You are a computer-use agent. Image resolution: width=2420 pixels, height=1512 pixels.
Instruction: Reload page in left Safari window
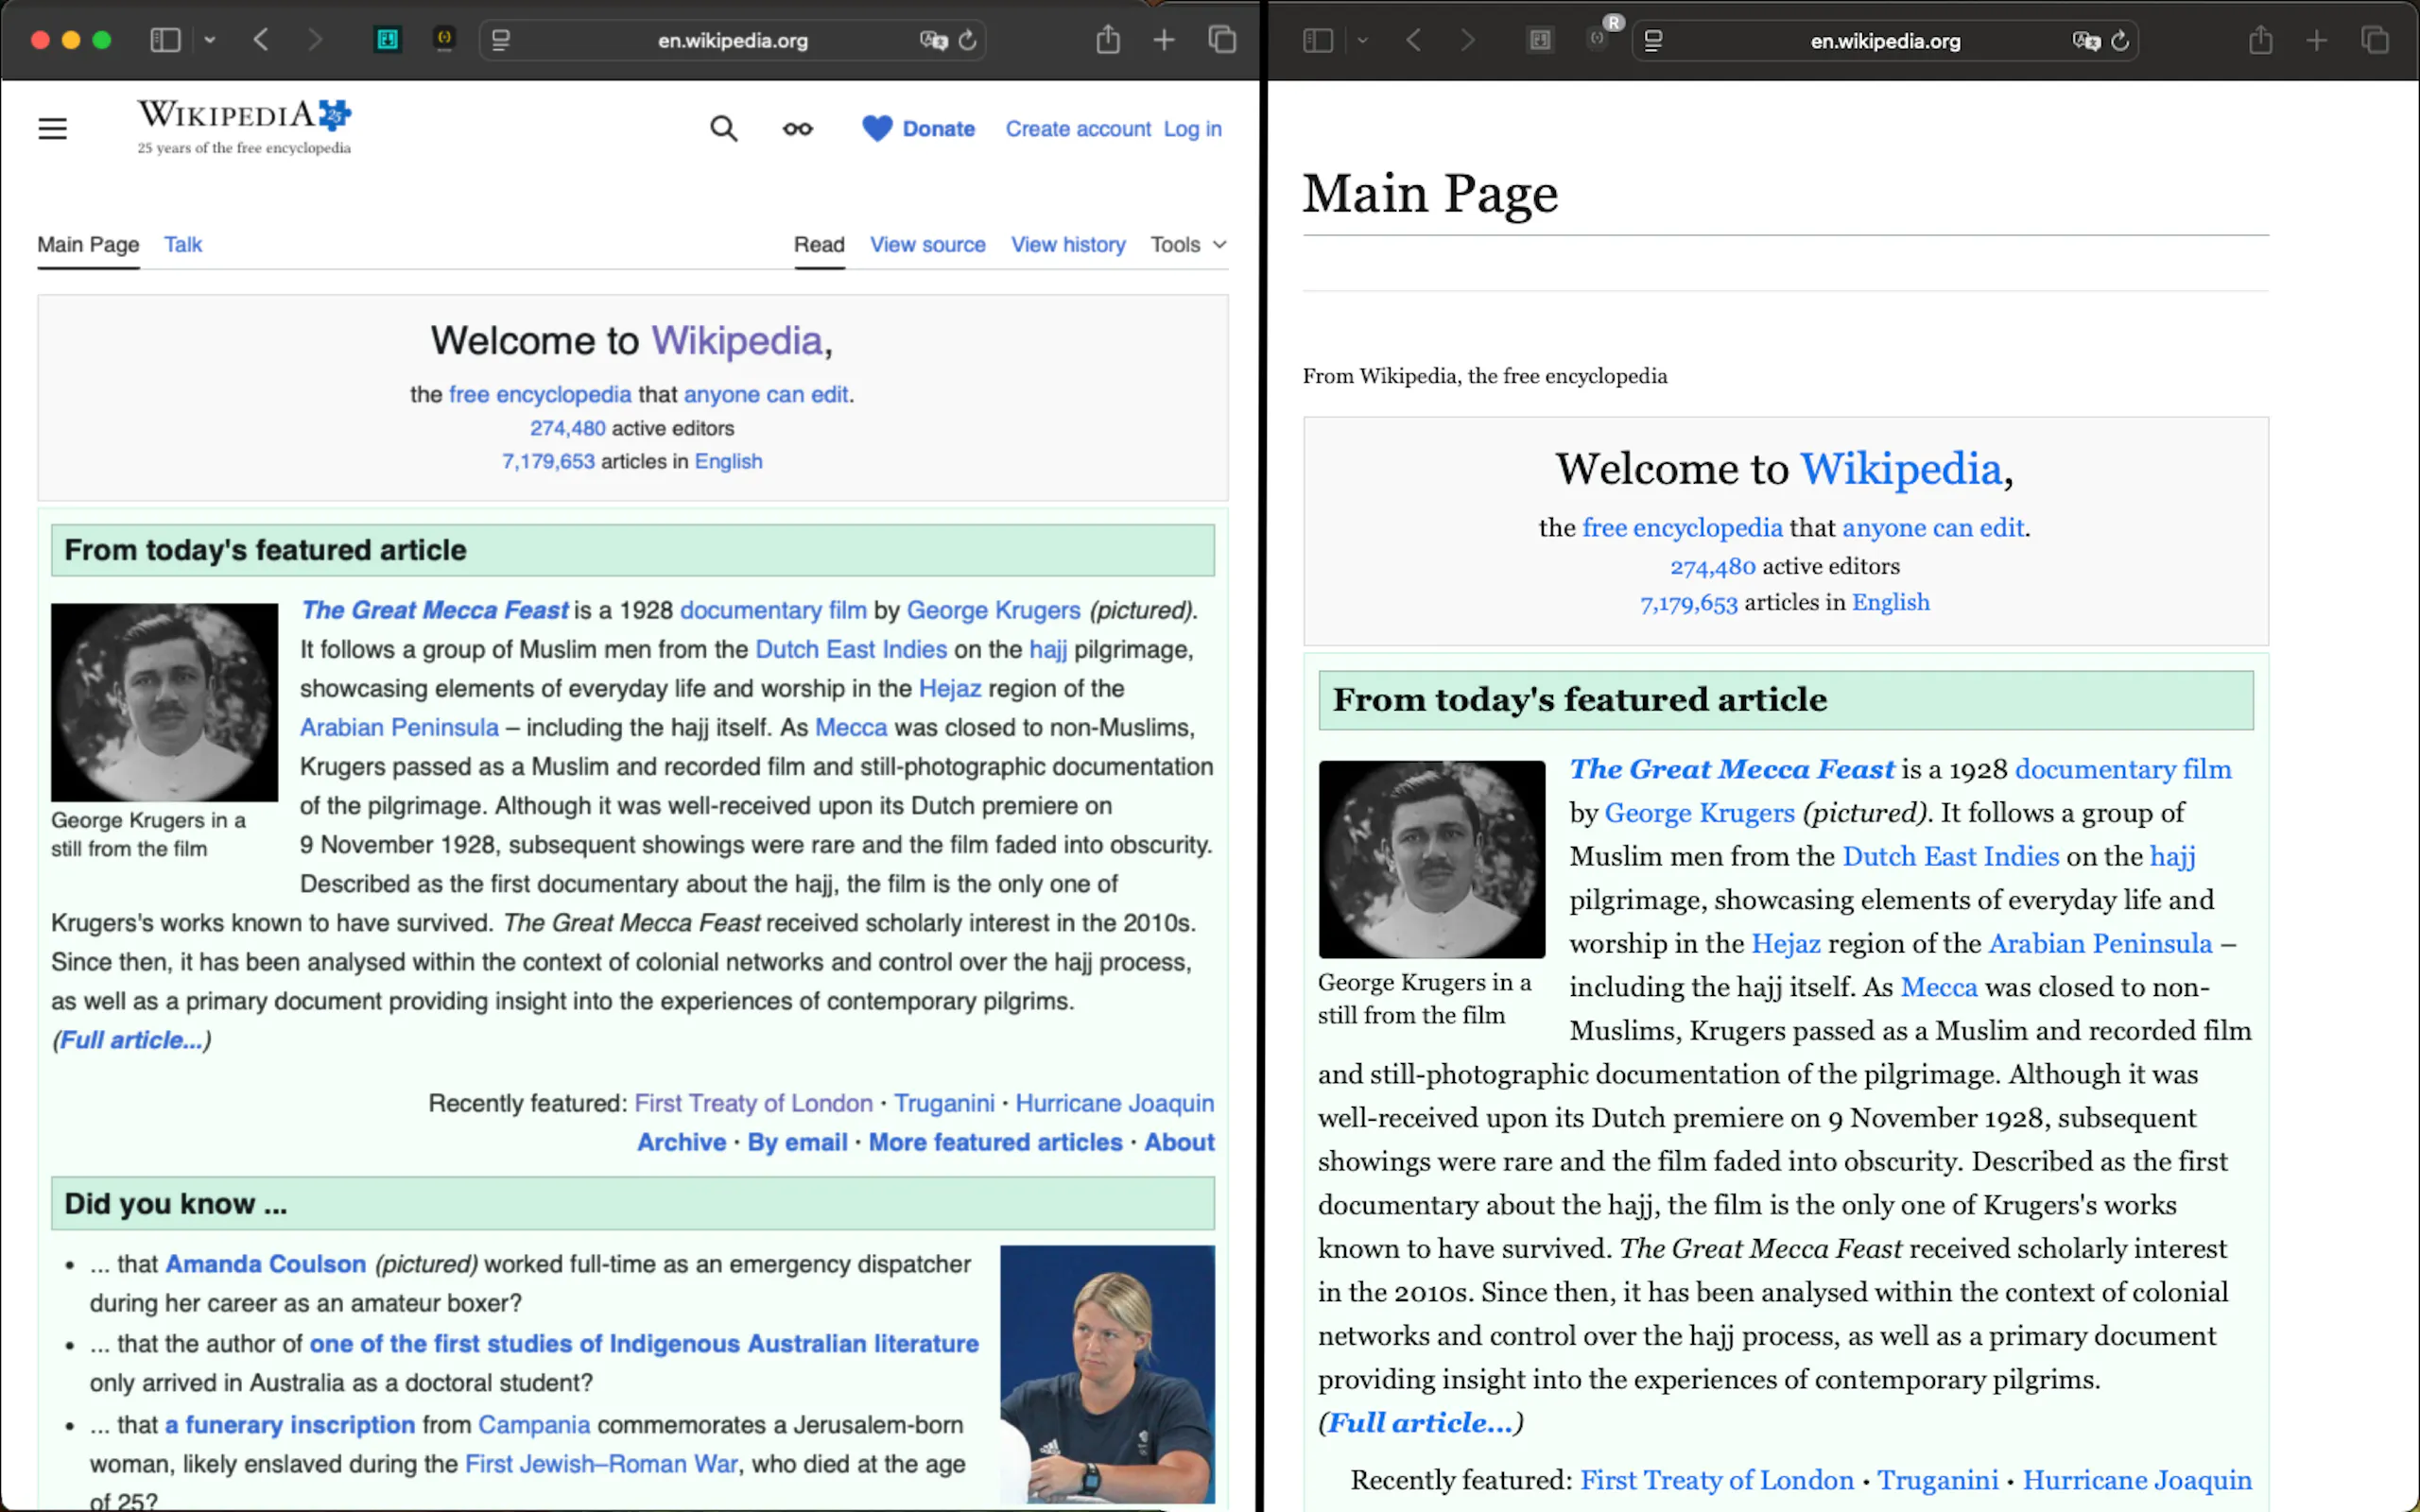tap(967, 40)
